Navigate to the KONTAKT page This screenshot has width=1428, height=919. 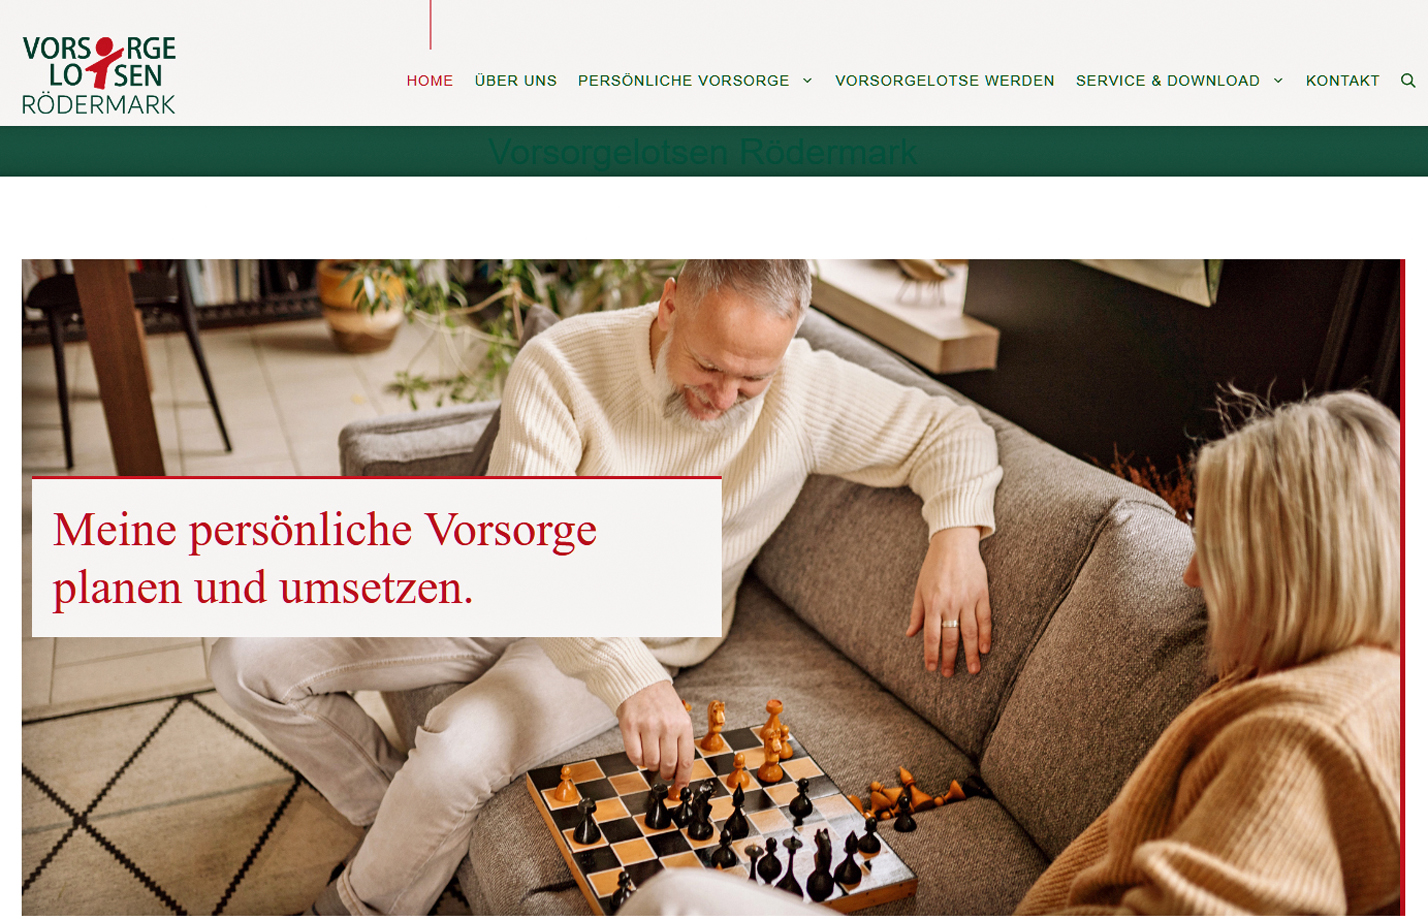pos(1342,80)
